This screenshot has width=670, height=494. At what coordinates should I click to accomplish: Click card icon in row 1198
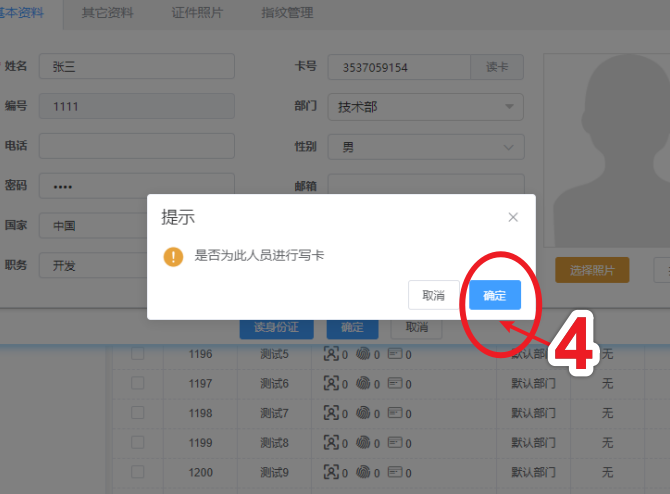coord(394,413)
